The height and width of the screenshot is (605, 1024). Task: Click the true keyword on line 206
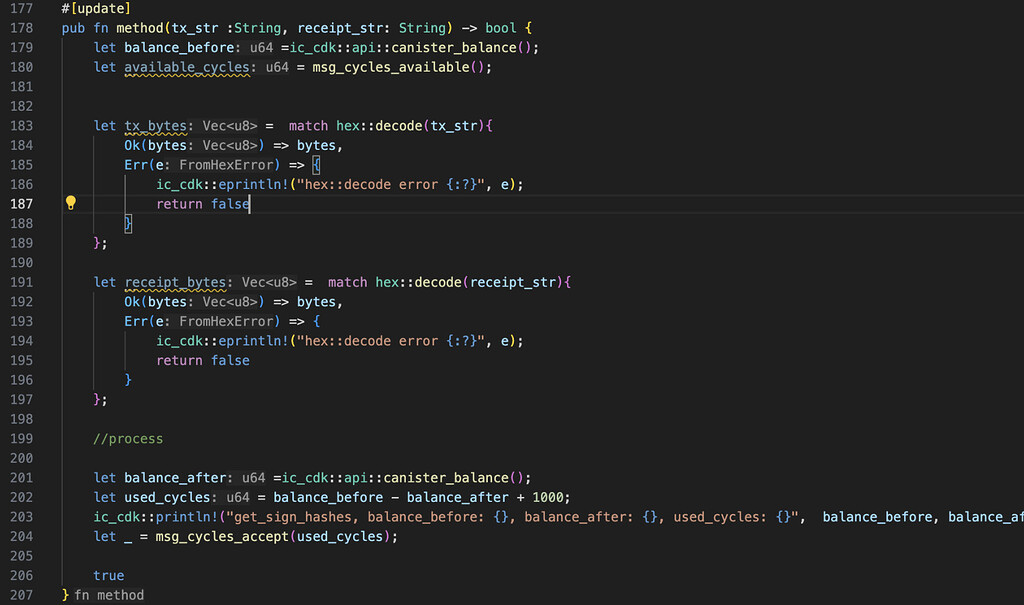tap(110, 575)
